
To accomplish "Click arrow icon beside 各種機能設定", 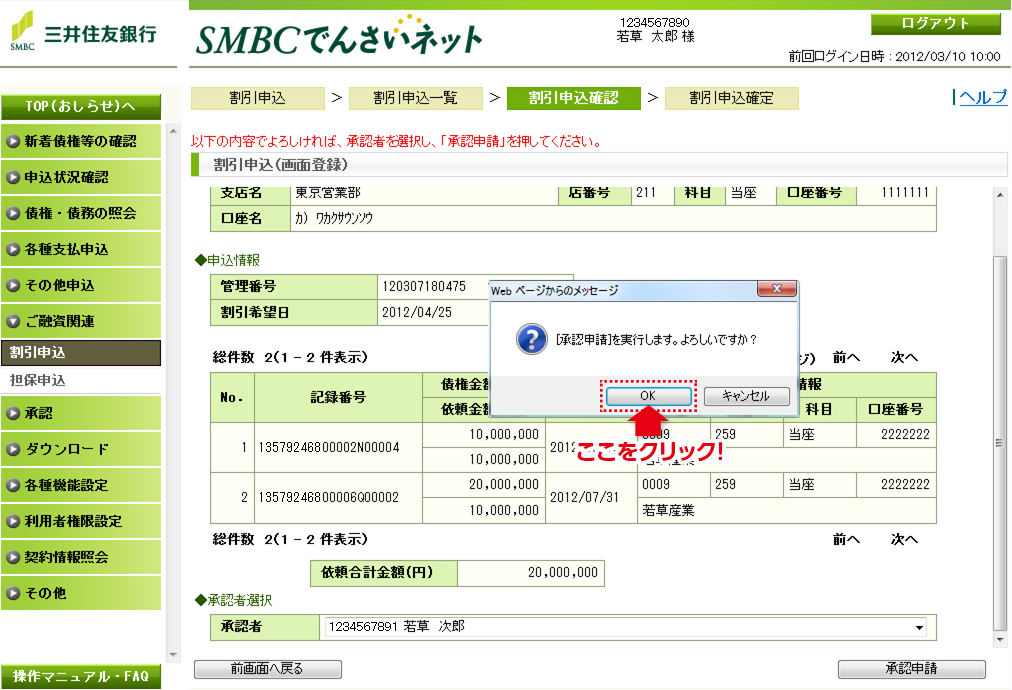I will tap(13, 485).
